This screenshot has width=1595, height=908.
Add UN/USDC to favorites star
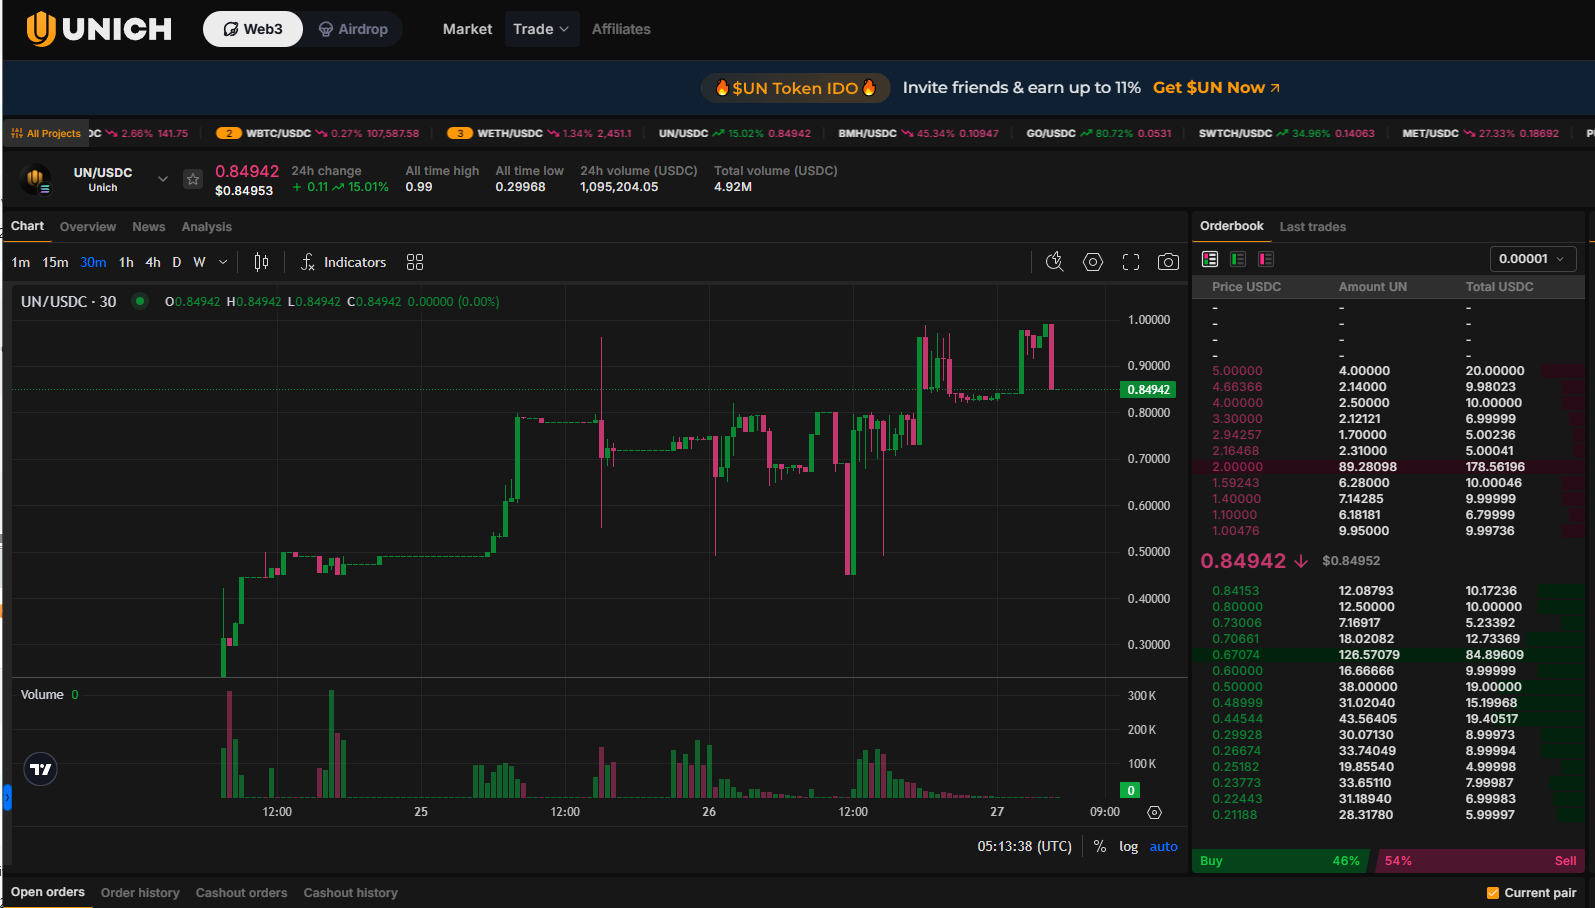pyautogui.click(x=193, y=179)
